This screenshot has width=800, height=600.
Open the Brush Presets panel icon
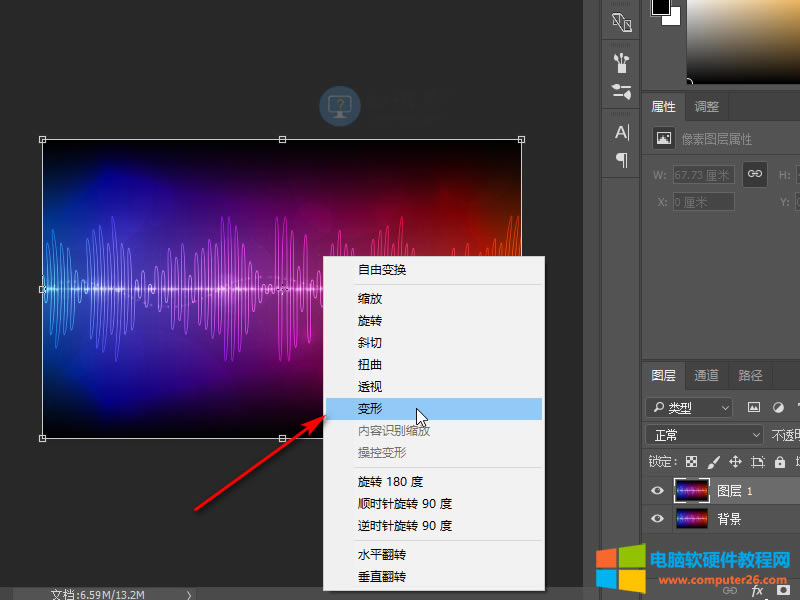point(621,63)
